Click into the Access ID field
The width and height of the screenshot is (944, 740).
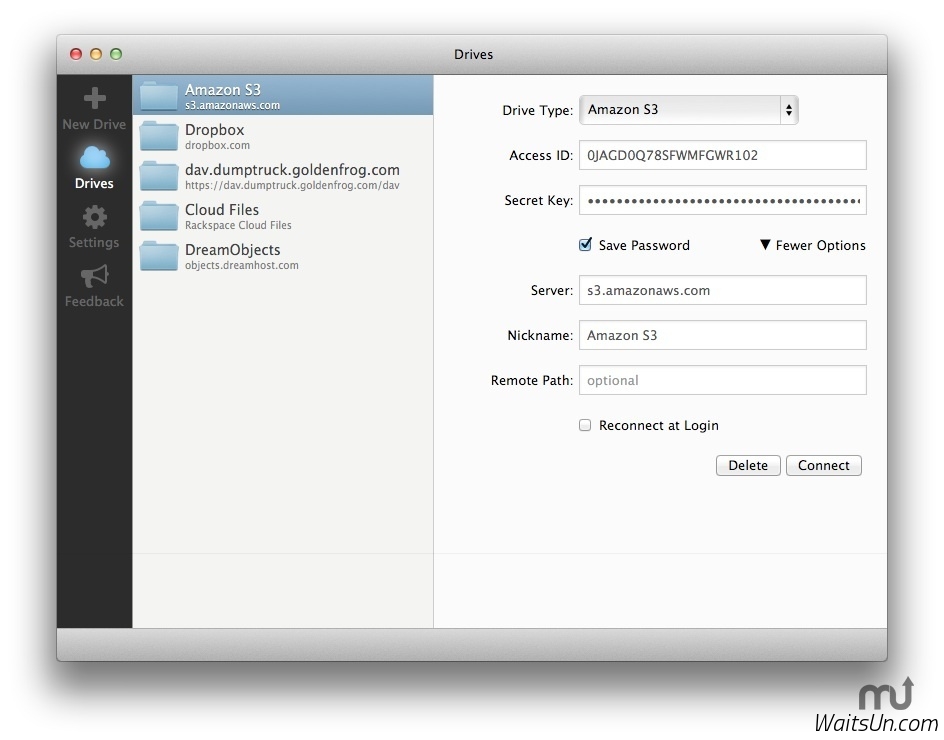[x=722, y=155]
